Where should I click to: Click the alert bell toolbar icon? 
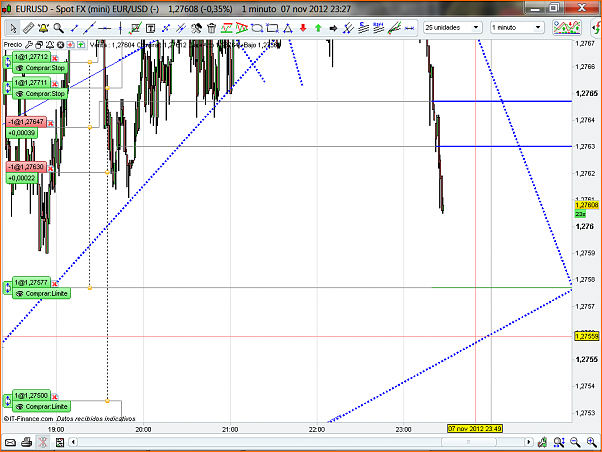click(x=43, y=28)
